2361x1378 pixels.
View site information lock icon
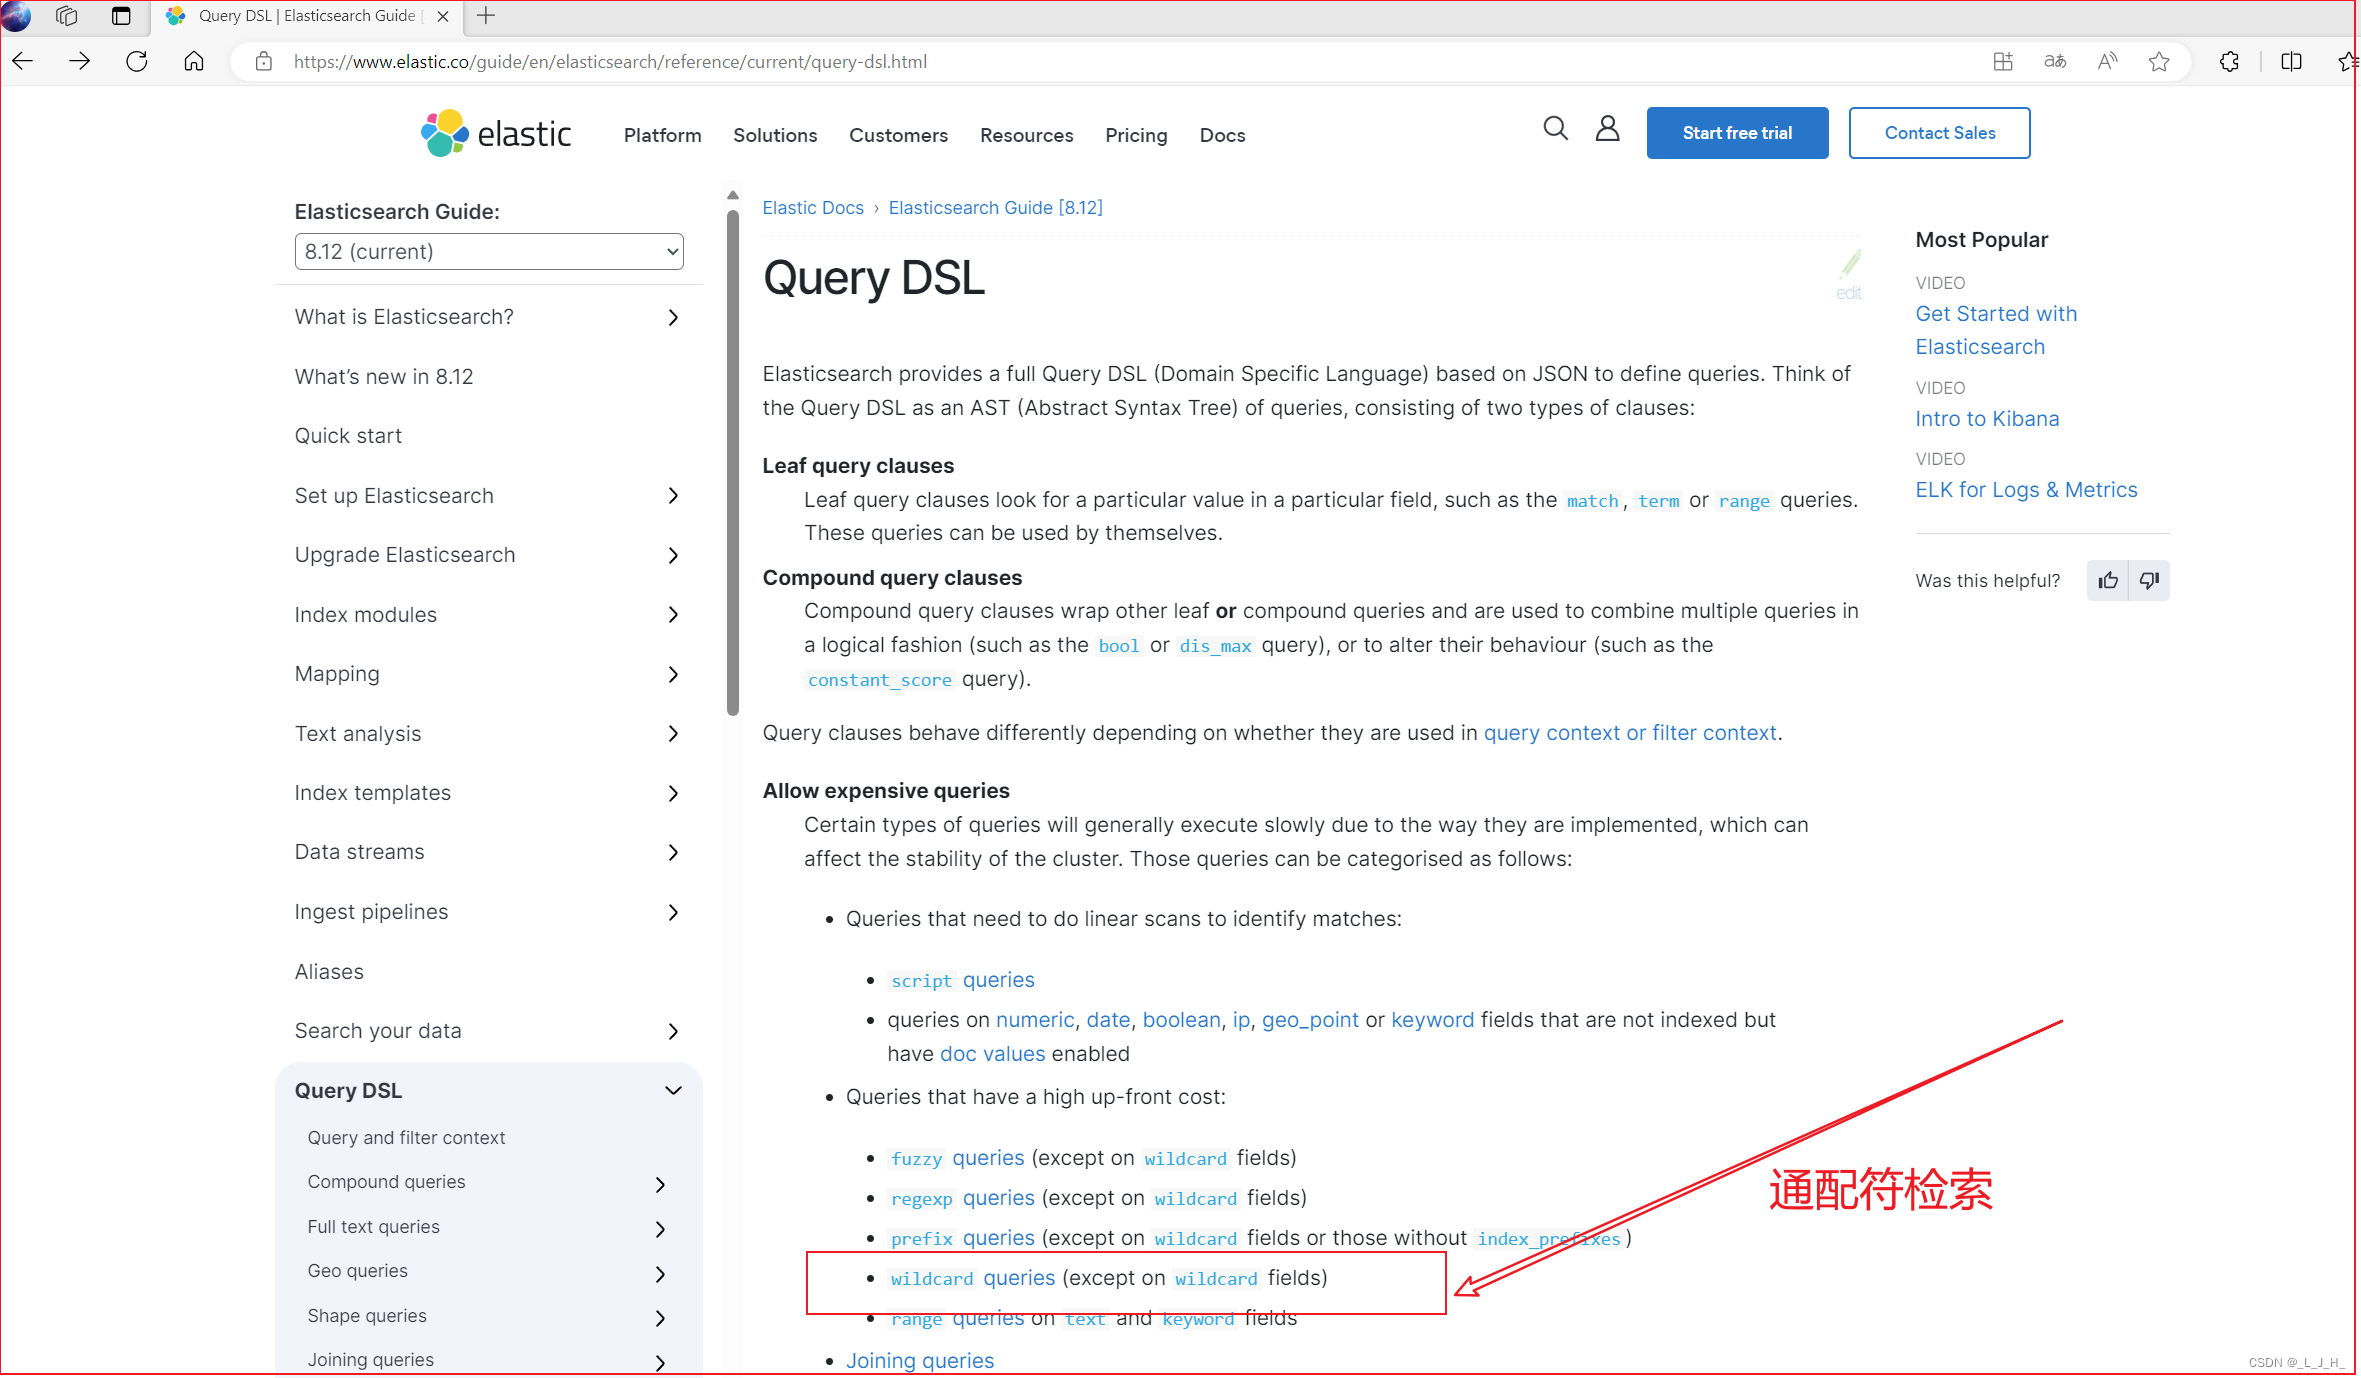pos(264,62)
